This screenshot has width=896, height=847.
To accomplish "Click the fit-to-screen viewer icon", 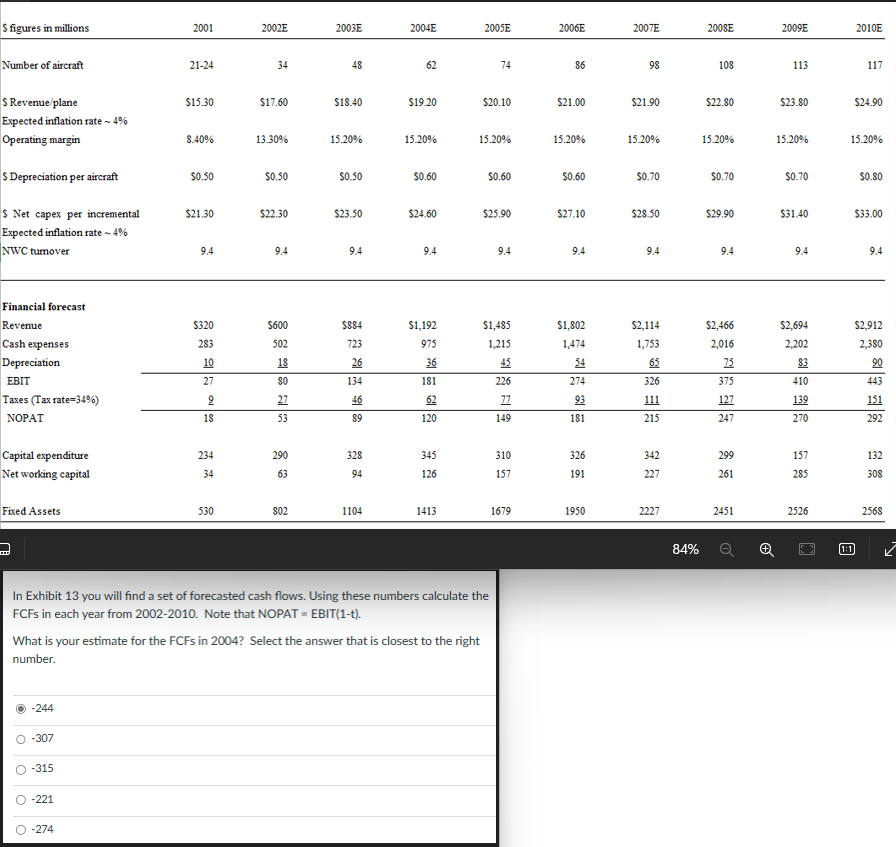I will click(x=806, y=549).
